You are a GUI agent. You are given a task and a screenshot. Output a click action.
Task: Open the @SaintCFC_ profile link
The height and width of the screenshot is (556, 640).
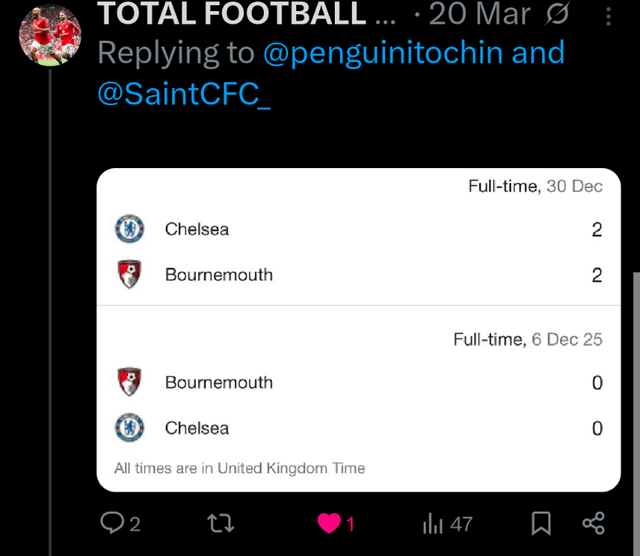pos(184,93)
